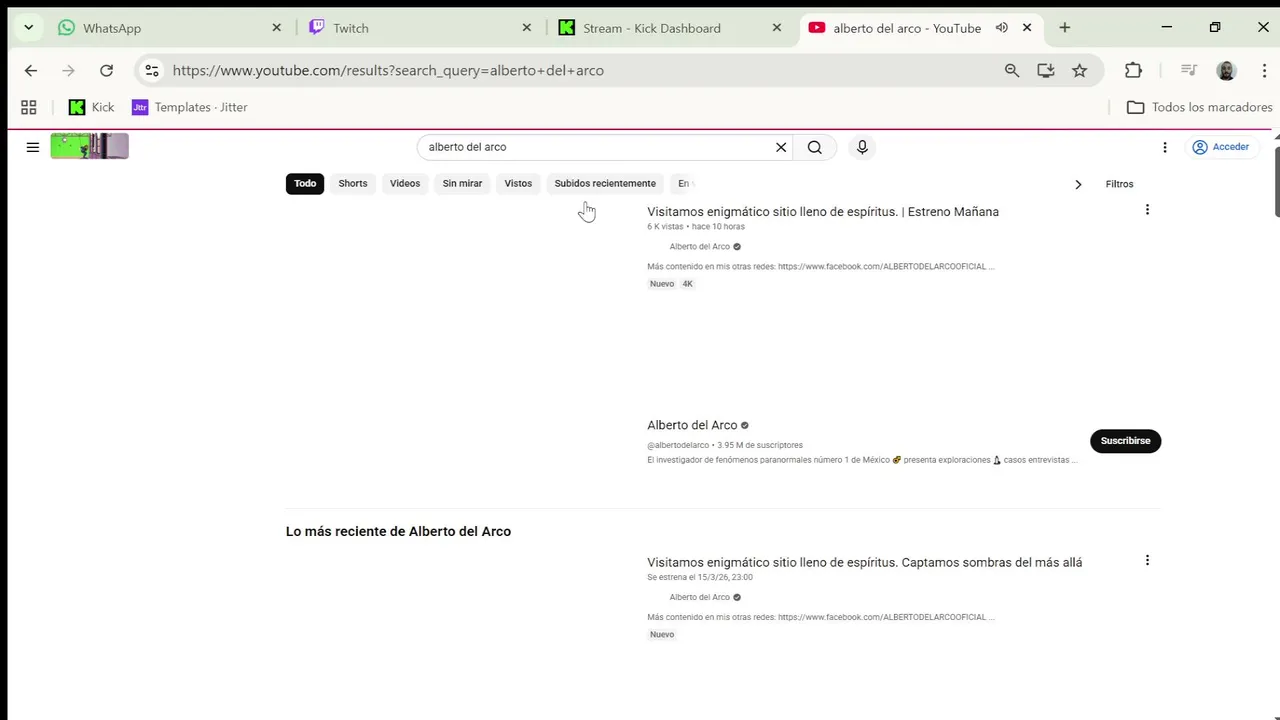This screenshot has height=720, width=1280.
Task: Select the Shorts filter chip
Action: [353, 183]
